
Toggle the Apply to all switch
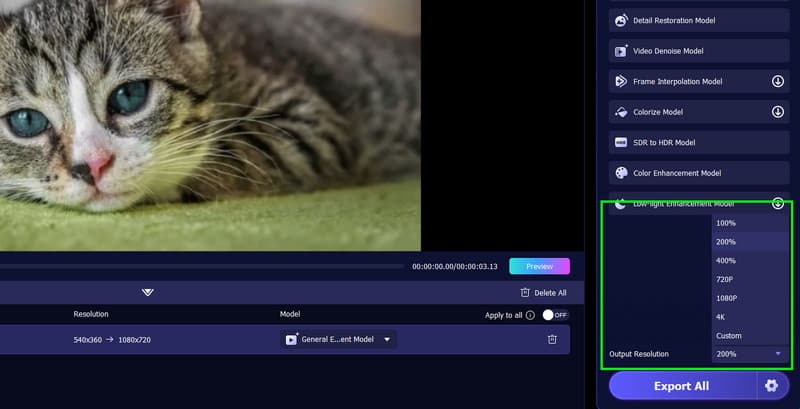pos(555,315)
